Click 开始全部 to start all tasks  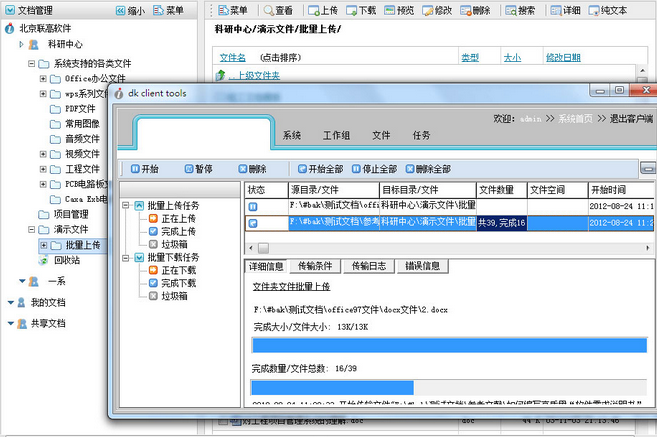(320, 169)
